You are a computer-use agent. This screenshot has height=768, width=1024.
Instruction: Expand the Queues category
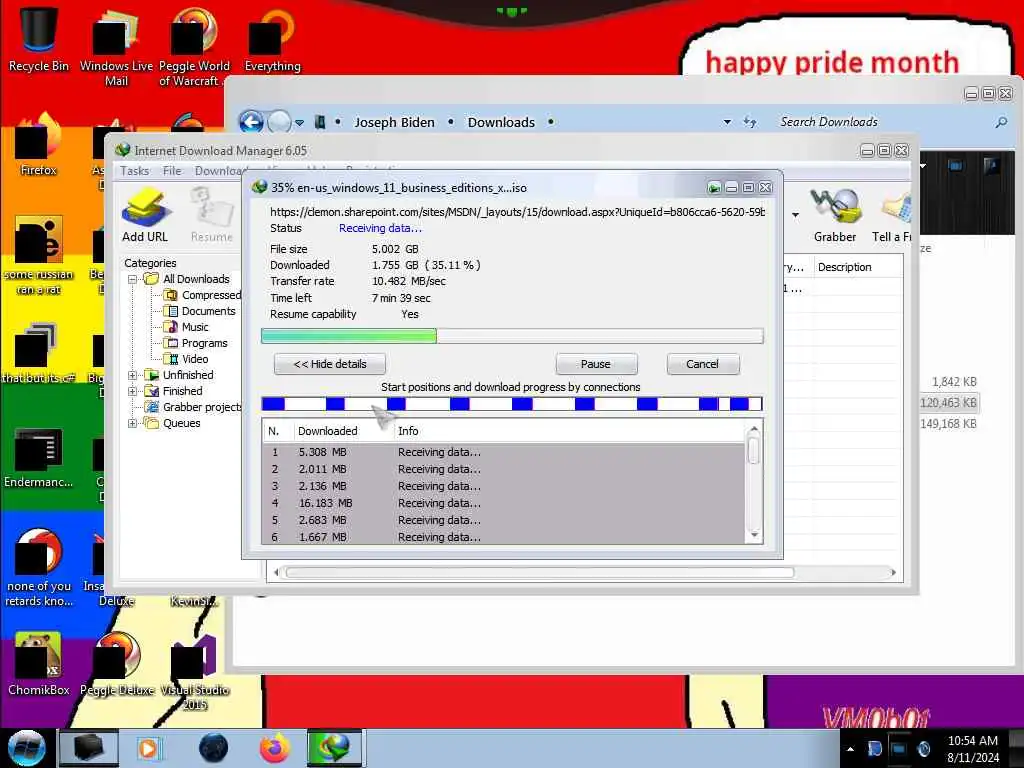click(133, 423)
